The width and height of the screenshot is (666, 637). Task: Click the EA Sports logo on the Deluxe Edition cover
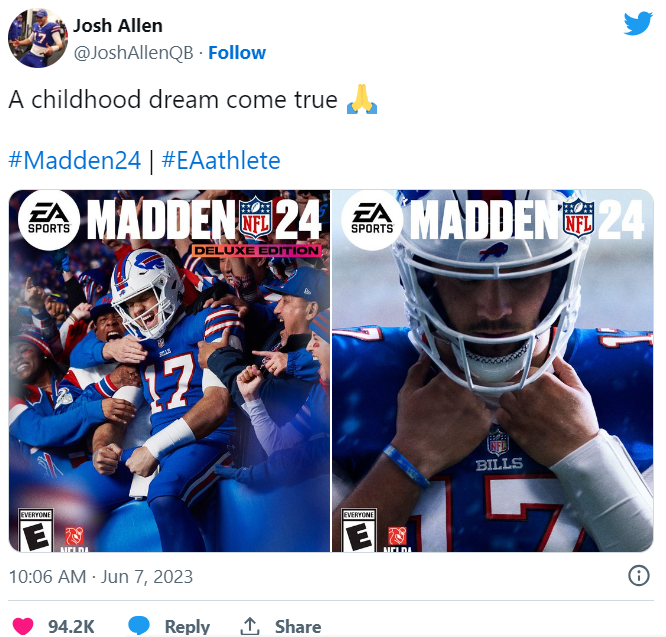49,221
